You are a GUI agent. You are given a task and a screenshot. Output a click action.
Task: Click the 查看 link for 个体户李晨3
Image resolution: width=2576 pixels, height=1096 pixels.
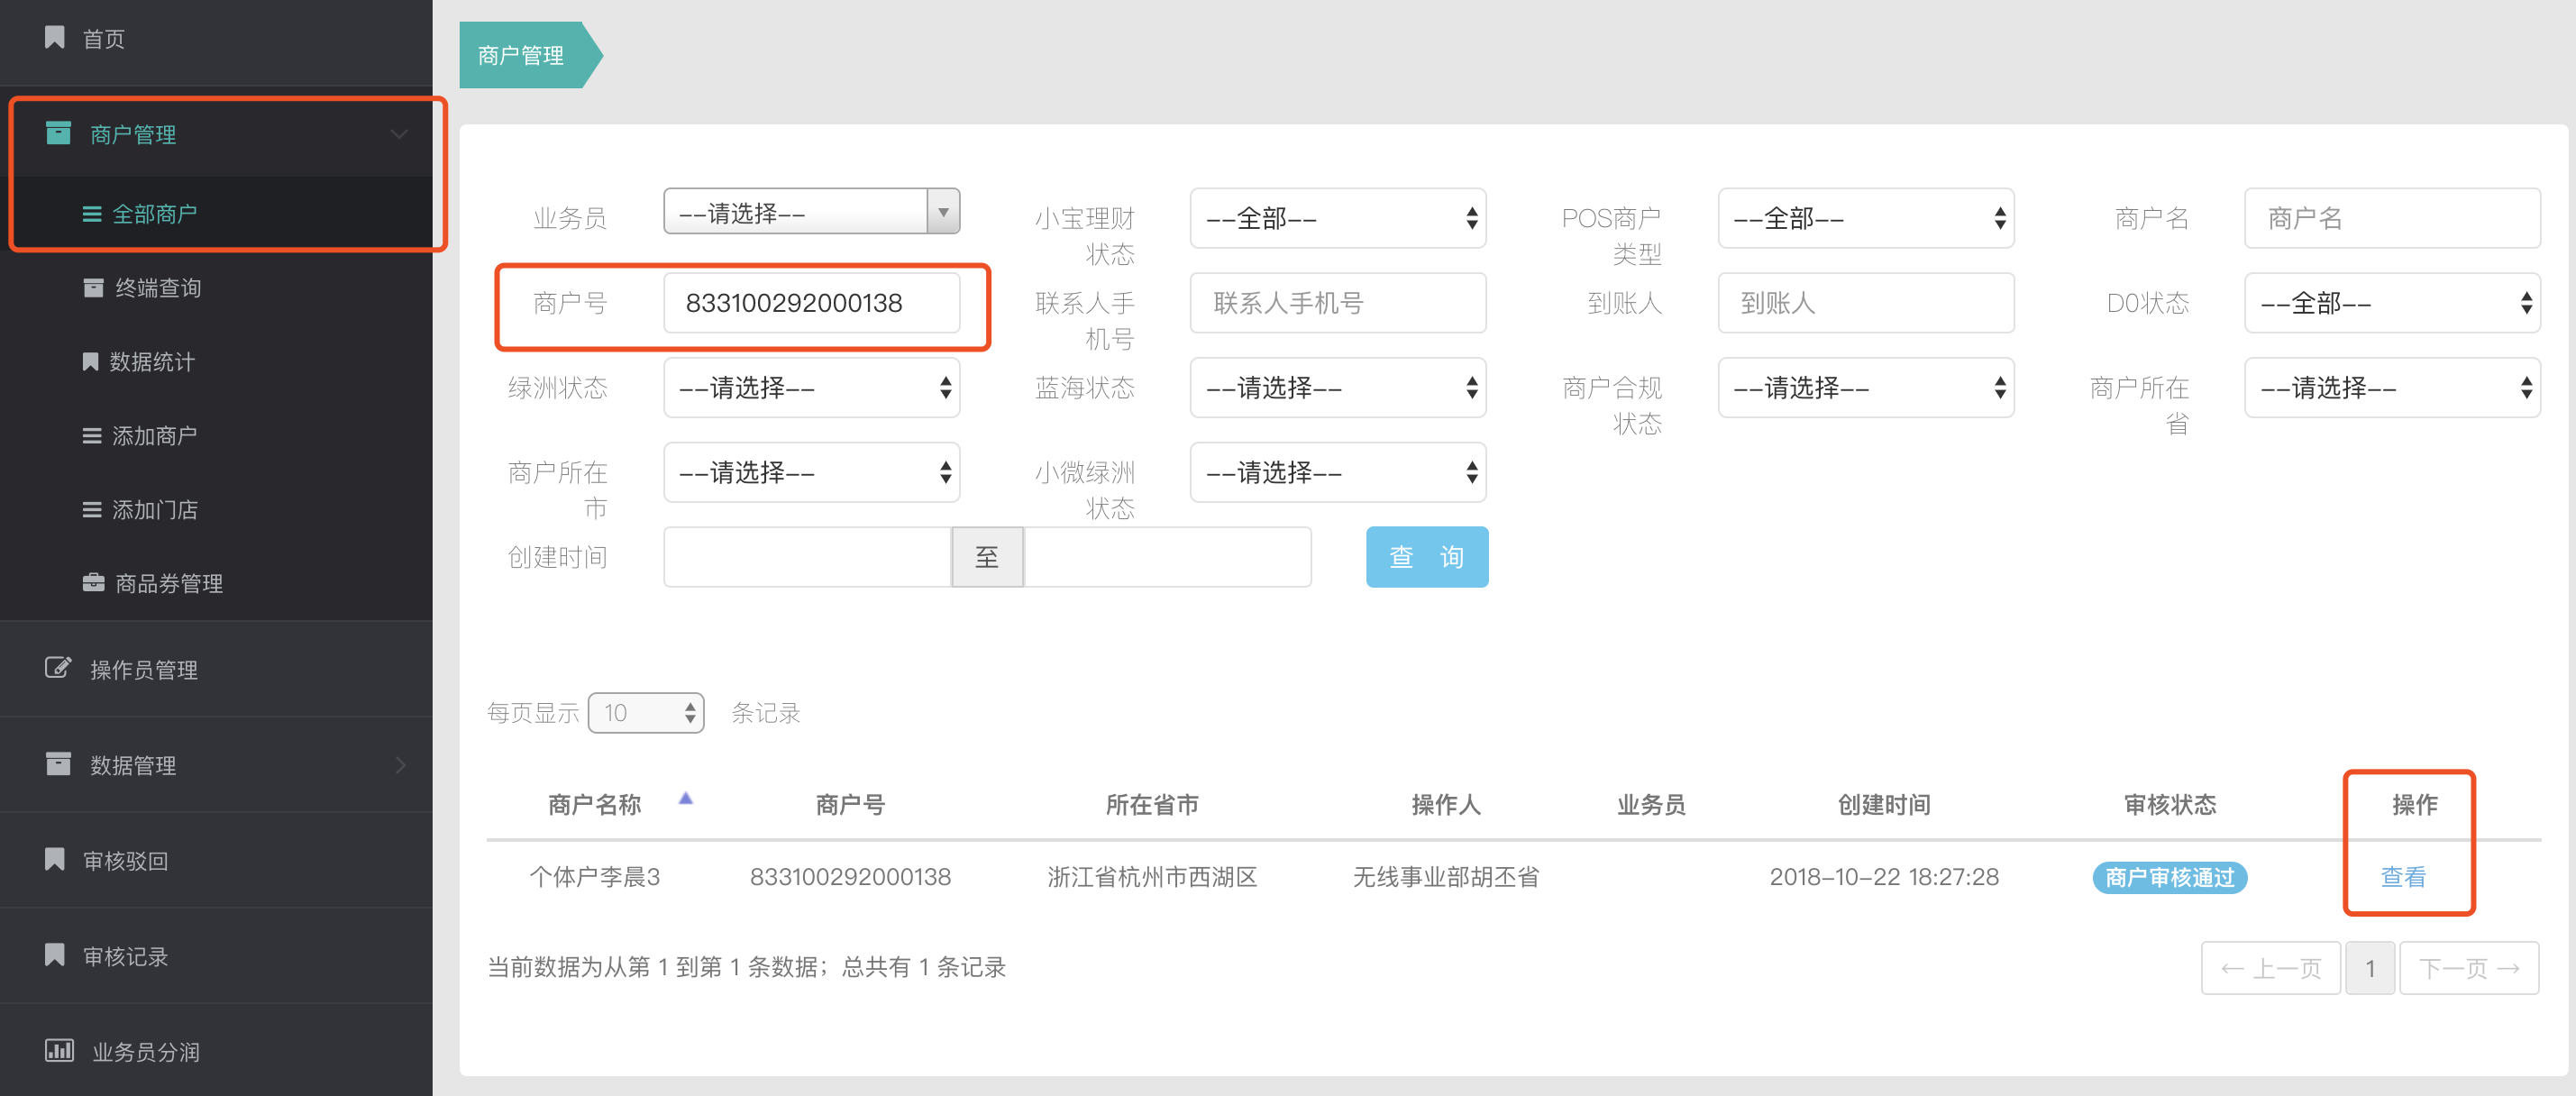click(x=2403, y=877)
